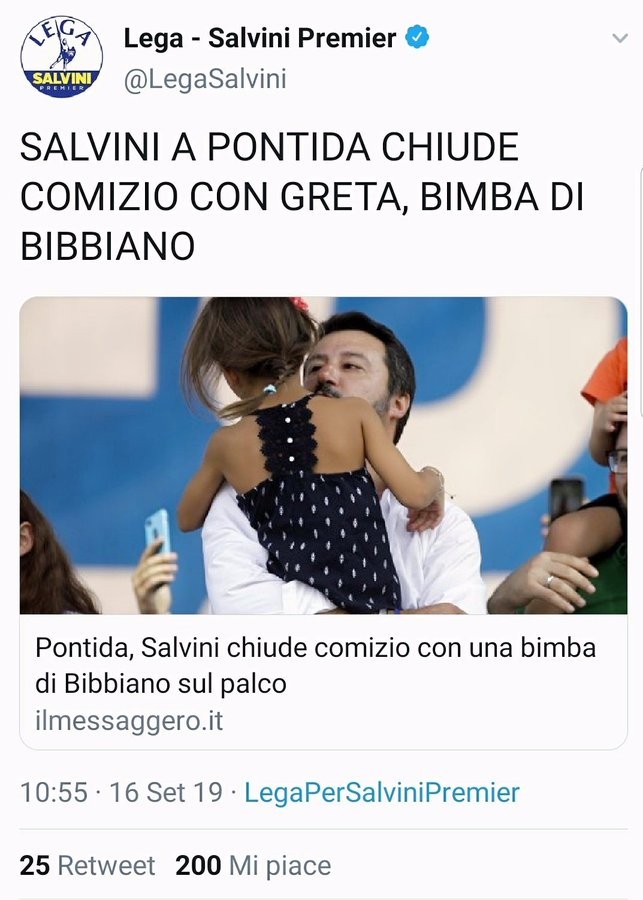Screen dimensions: 643x900
Task: Click the word BIBBIANO in the tweet
Action: (108, 246)
